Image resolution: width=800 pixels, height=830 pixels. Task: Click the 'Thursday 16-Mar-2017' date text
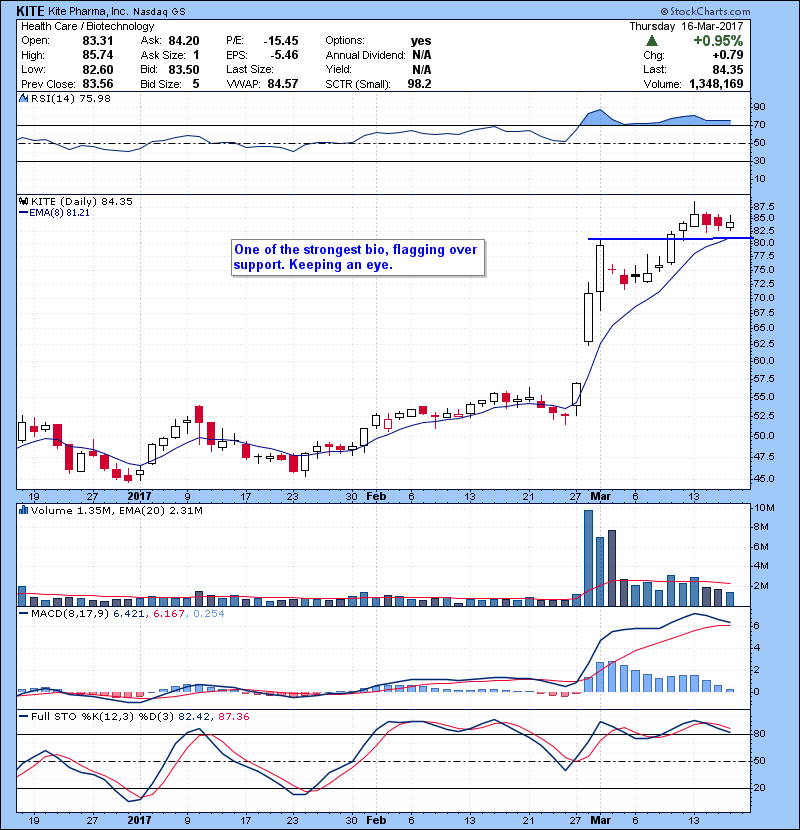point(686,26)
